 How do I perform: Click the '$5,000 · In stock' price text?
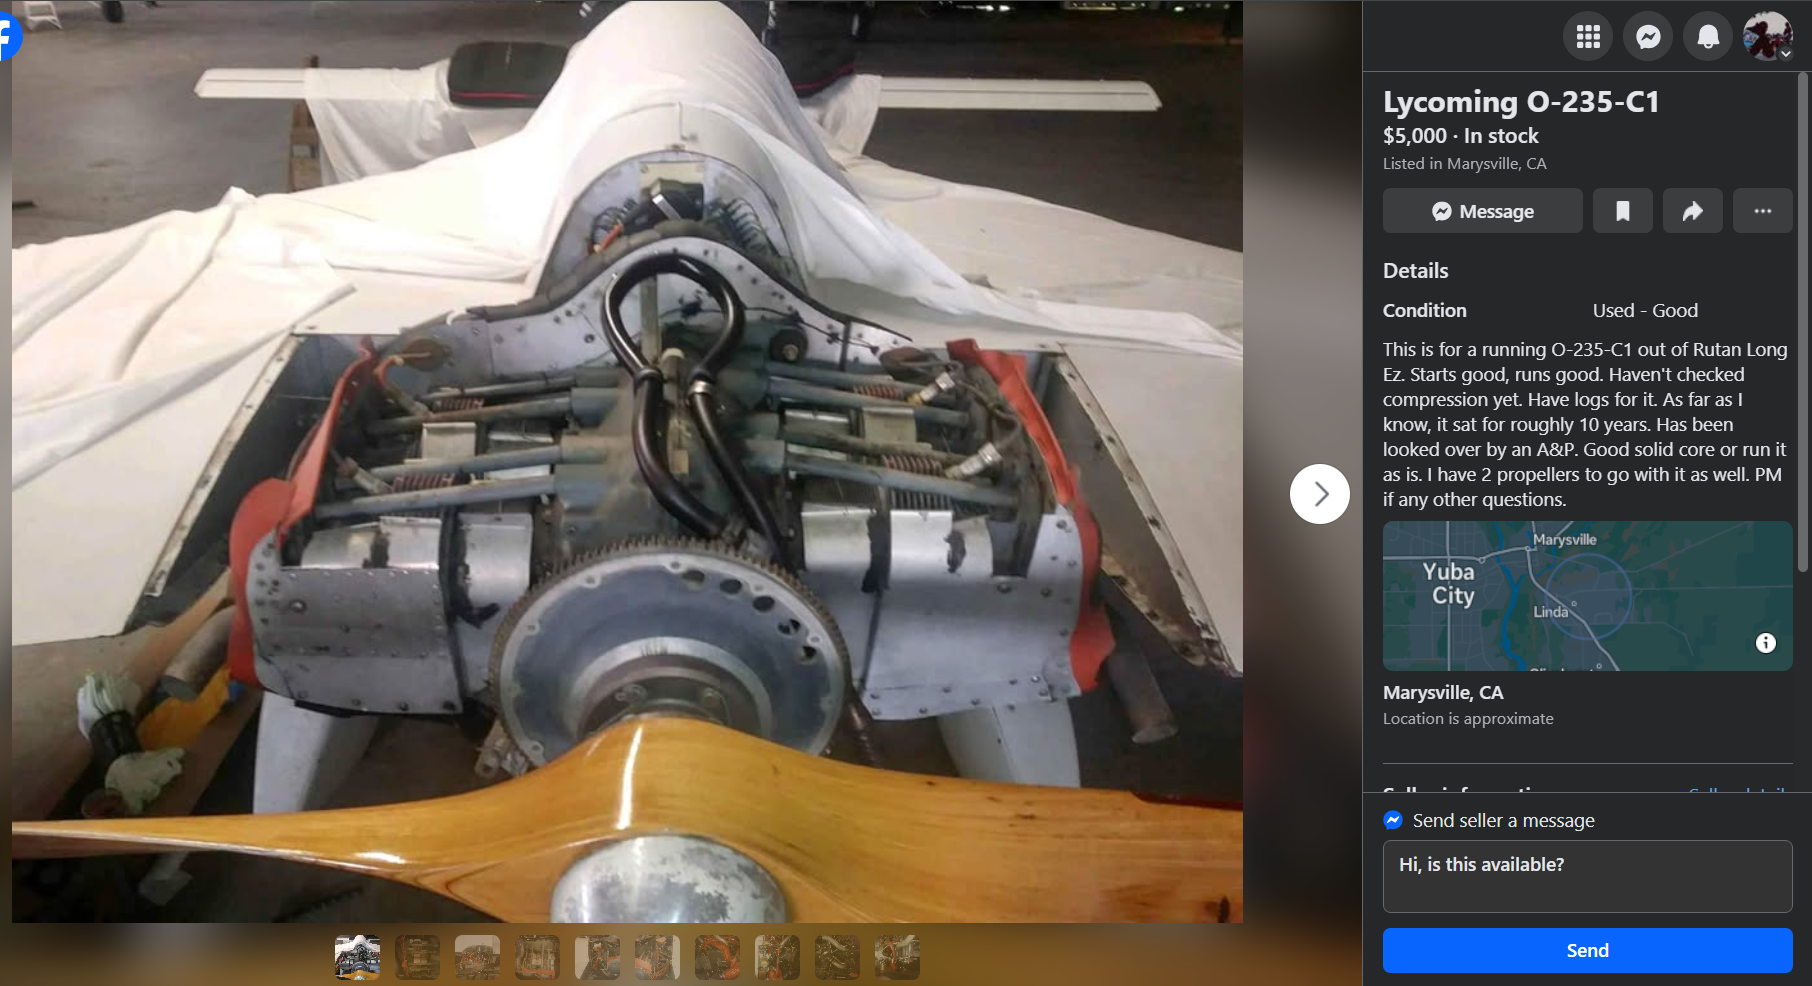[x=1460, y=136]
